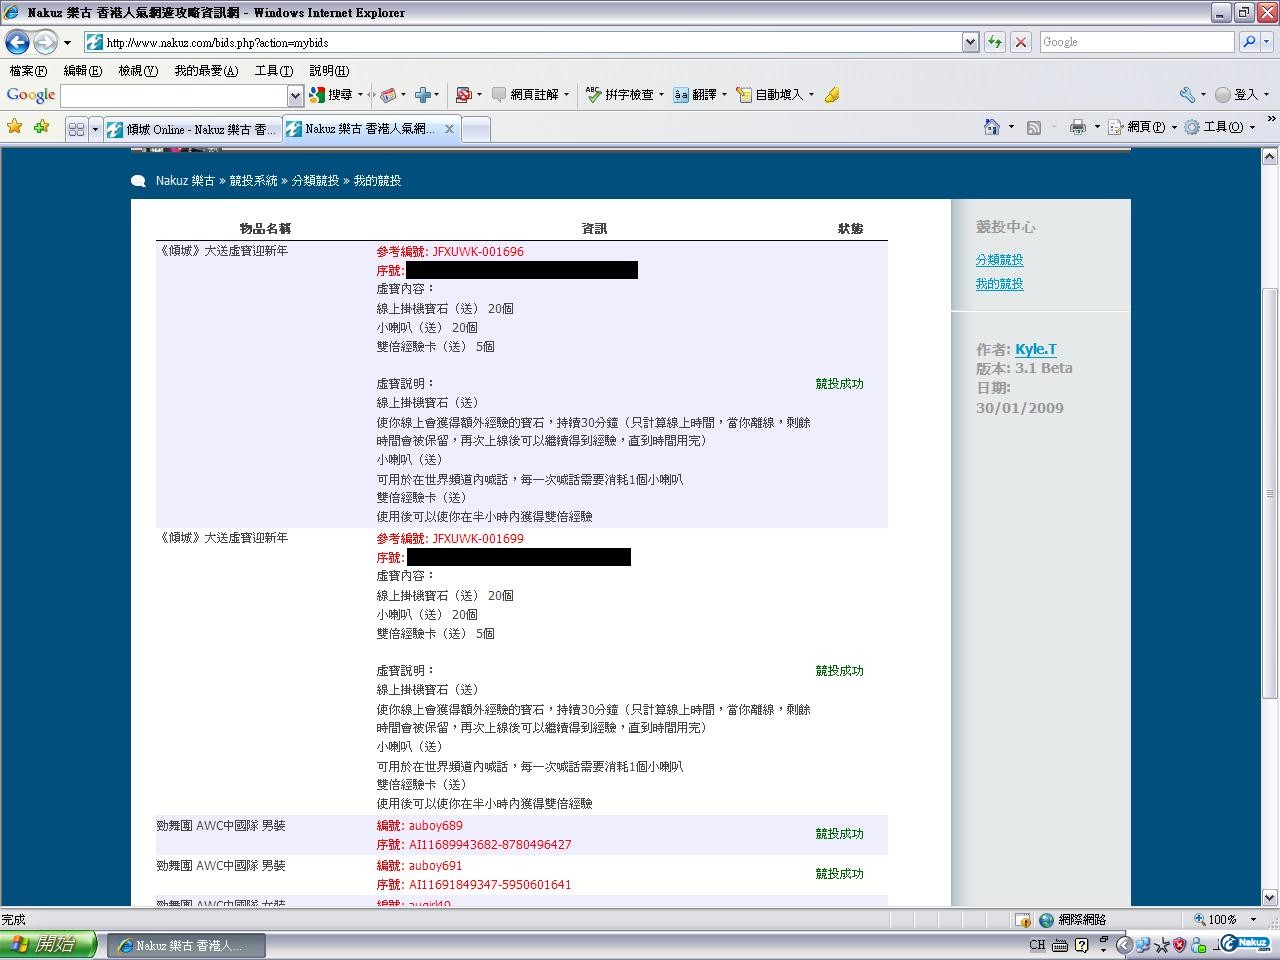Open the 檔案(F) menu
1280x960 pixels.
pyautogui.click(x=28, y=71)
